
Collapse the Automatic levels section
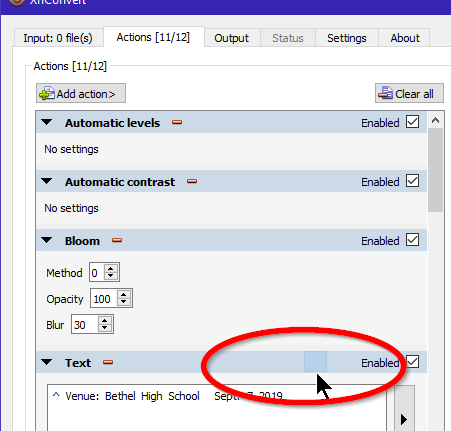tap(47, 122)
